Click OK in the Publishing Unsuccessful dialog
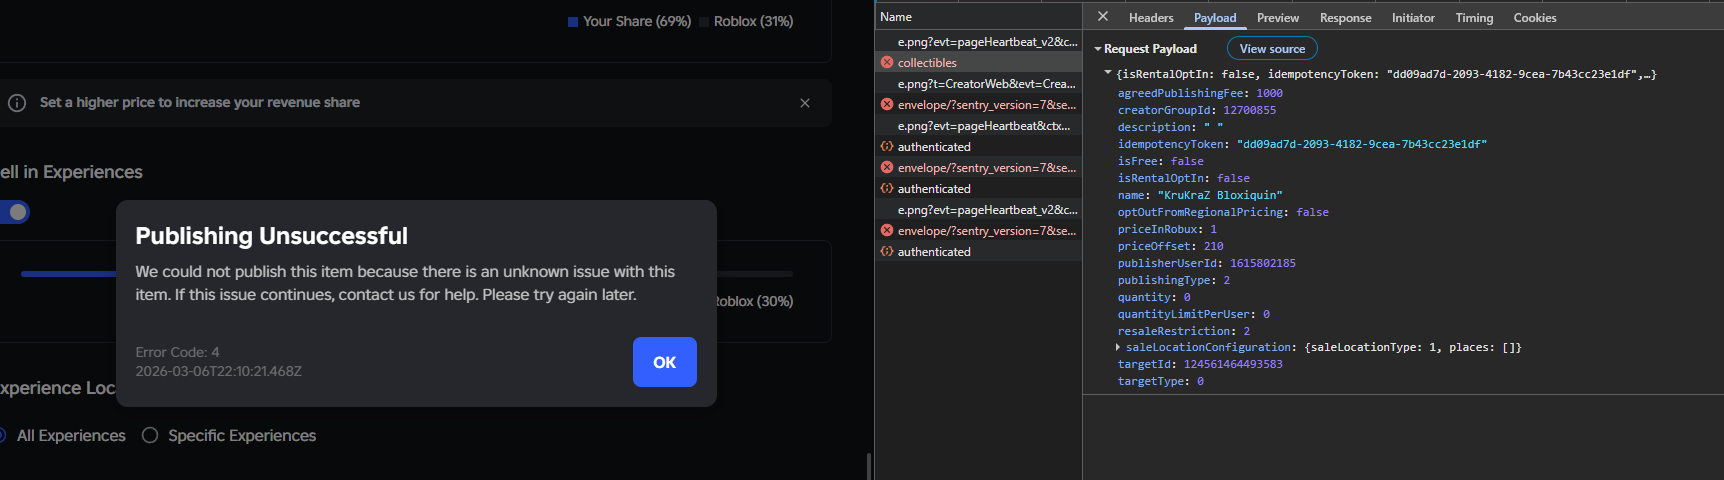Image resolution: width=1724 pixels, height=480 pixels. (x=665, y=362)
